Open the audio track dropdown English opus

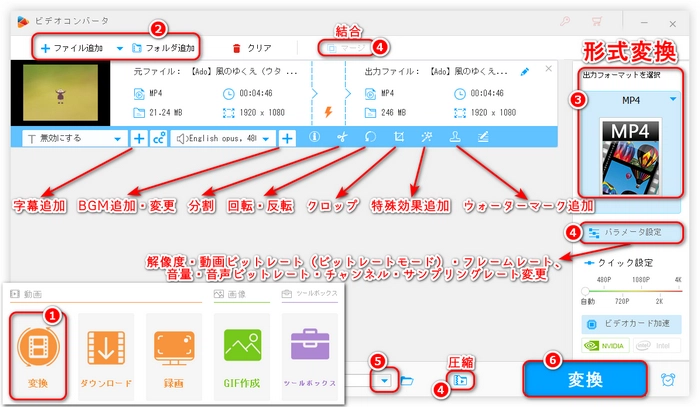tap(223, 139)
